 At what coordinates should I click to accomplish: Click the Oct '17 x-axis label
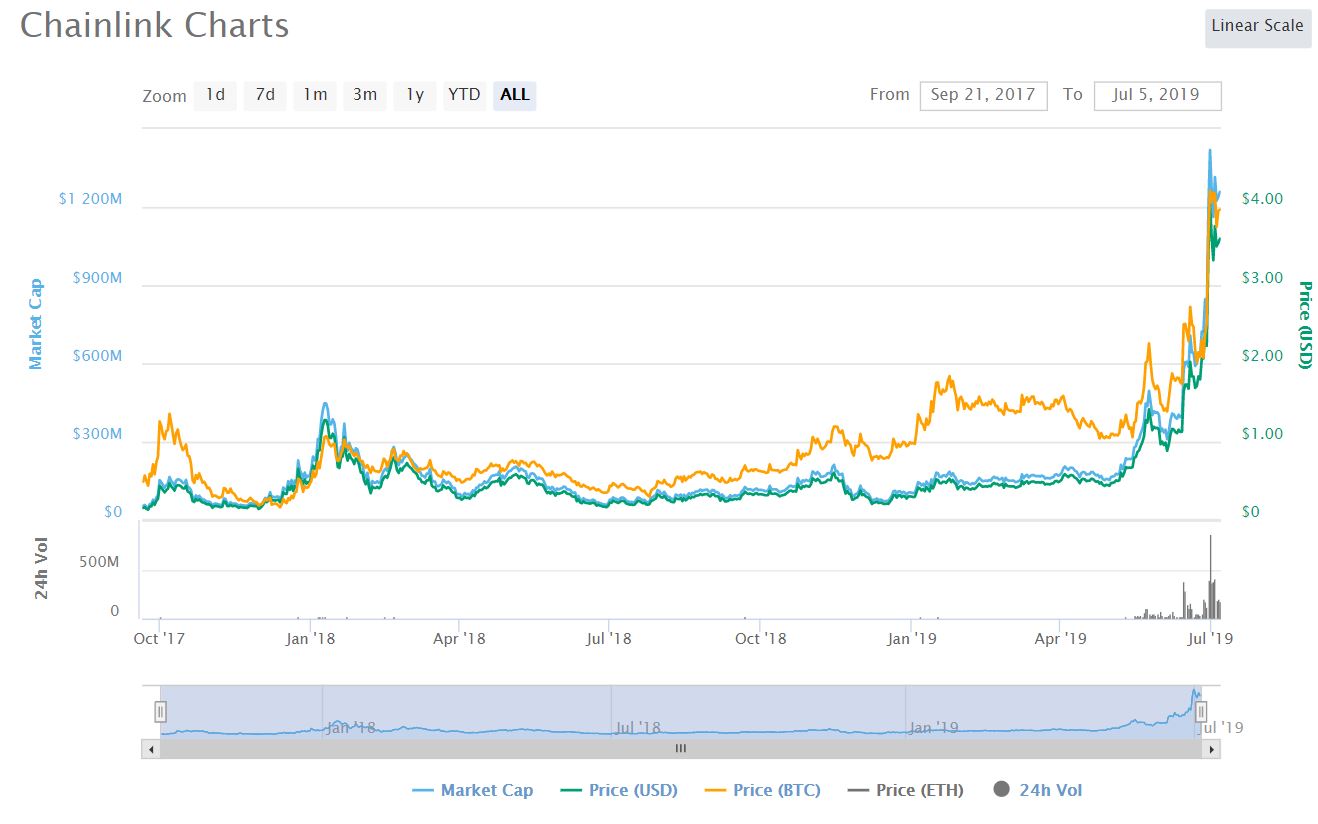point(160,638)
